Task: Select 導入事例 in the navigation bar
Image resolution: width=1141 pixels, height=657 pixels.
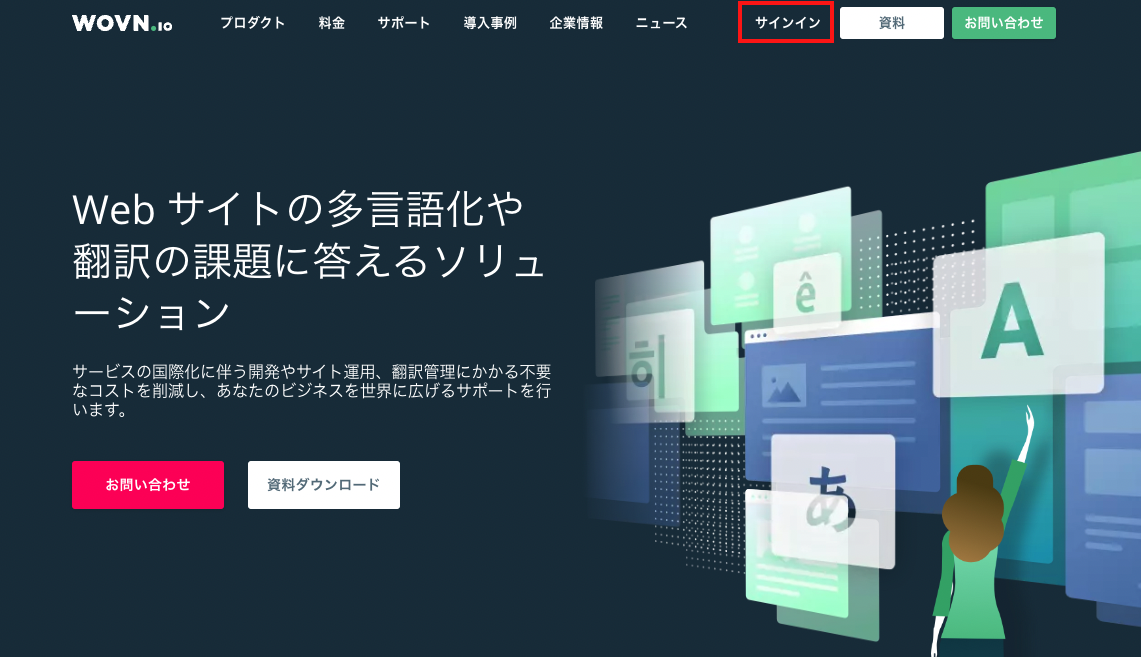Action: [x=490, y=23]
